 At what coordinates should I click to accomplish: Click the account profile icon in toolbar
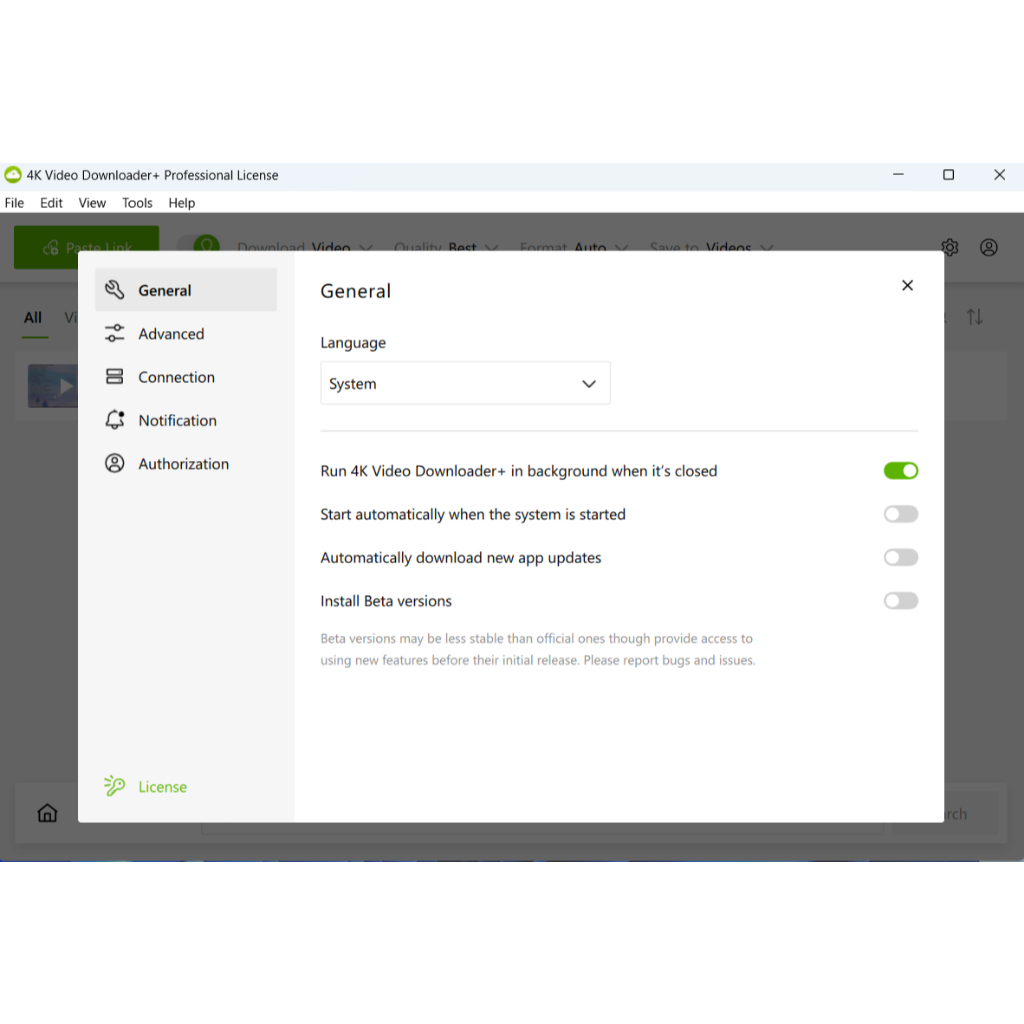pos(989,248)
